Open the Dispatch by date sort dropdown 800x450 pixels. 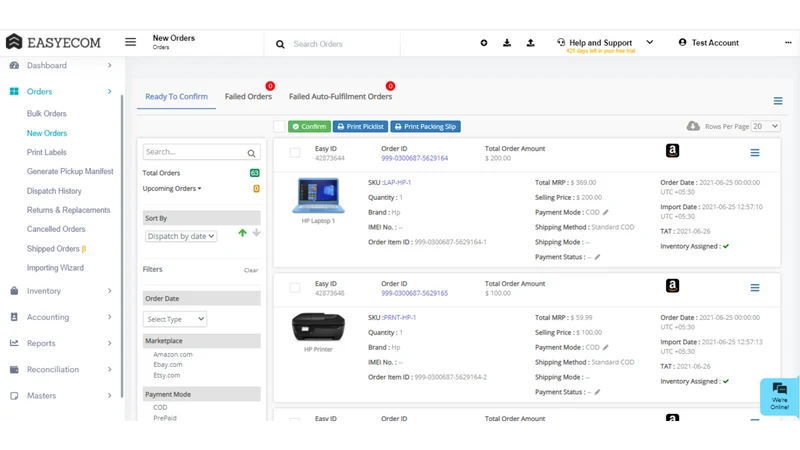(181, 236)
